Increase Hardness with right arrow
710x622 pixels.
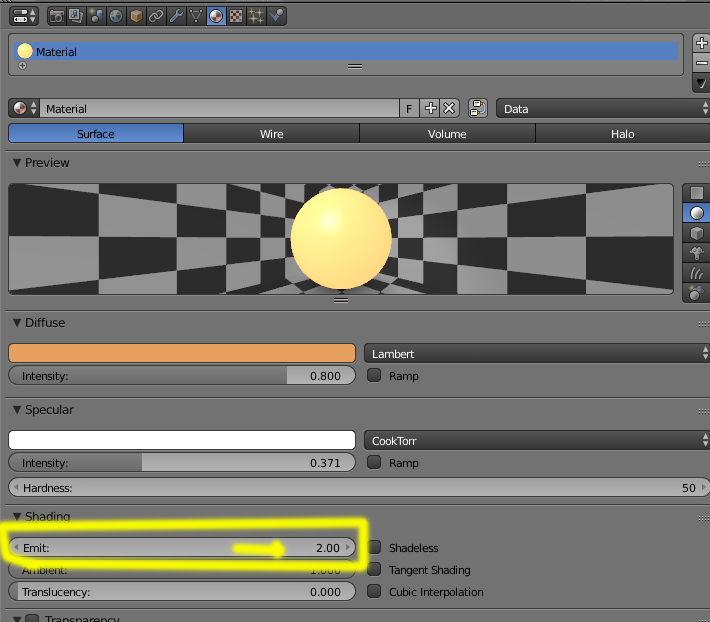tap(703, 488)
